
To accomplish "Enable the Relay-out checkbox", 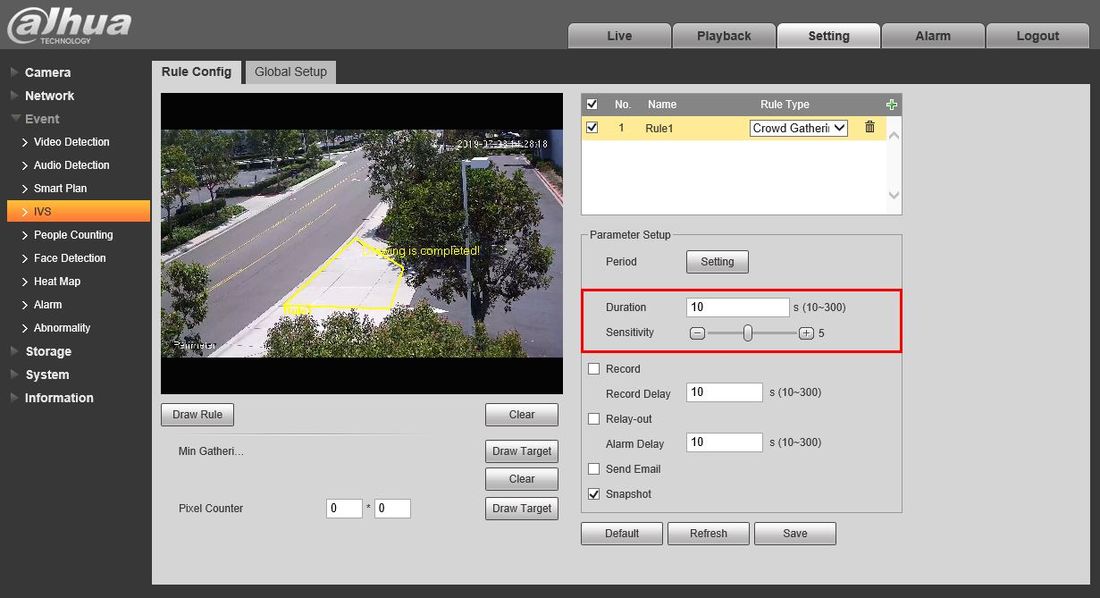I will point(594,419).
